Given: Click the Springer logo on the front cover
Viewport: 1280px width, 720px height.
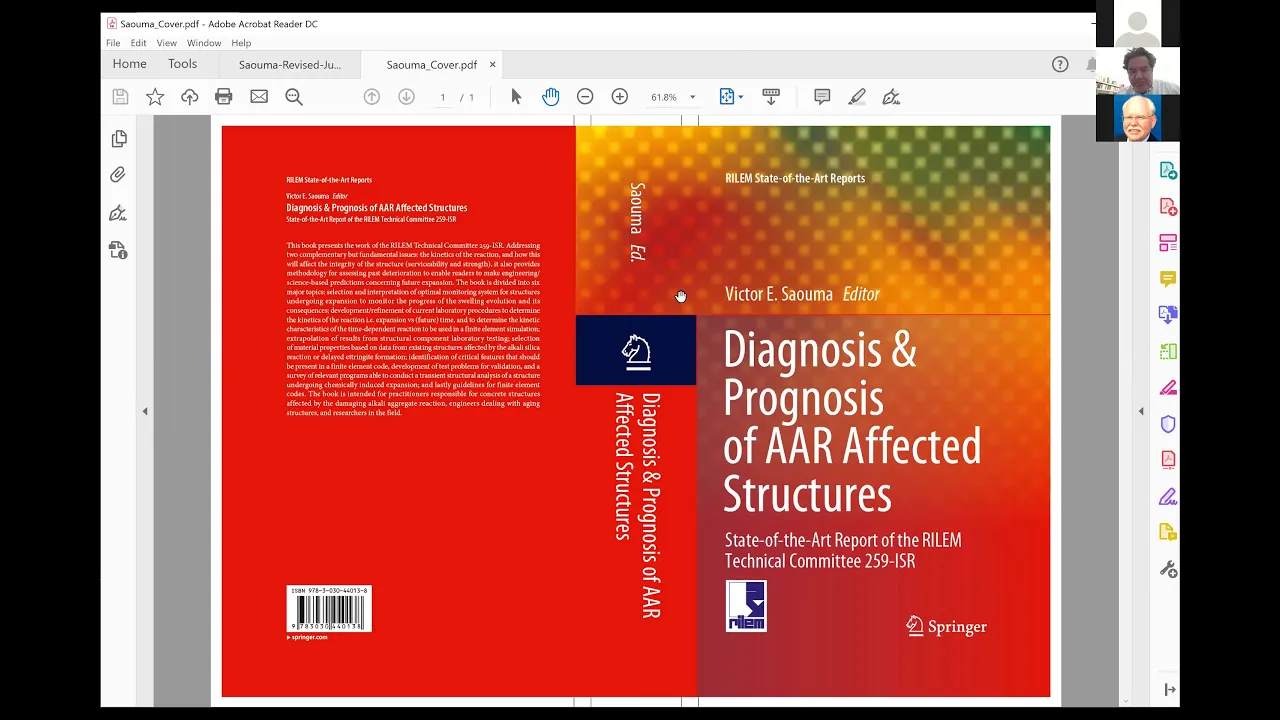Looking at the screenshot, I should click(x=946, y=627).
